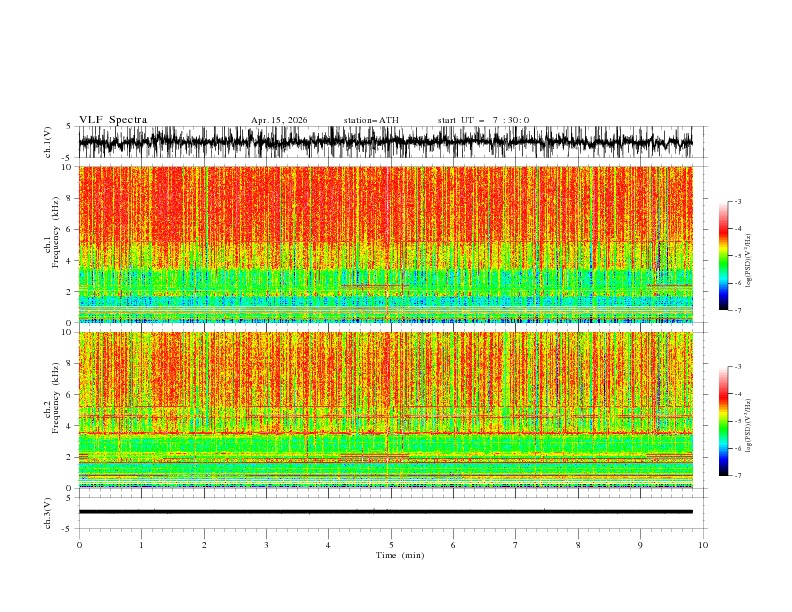Click time axis tick label "4"
792x612 pixels.
329,545
